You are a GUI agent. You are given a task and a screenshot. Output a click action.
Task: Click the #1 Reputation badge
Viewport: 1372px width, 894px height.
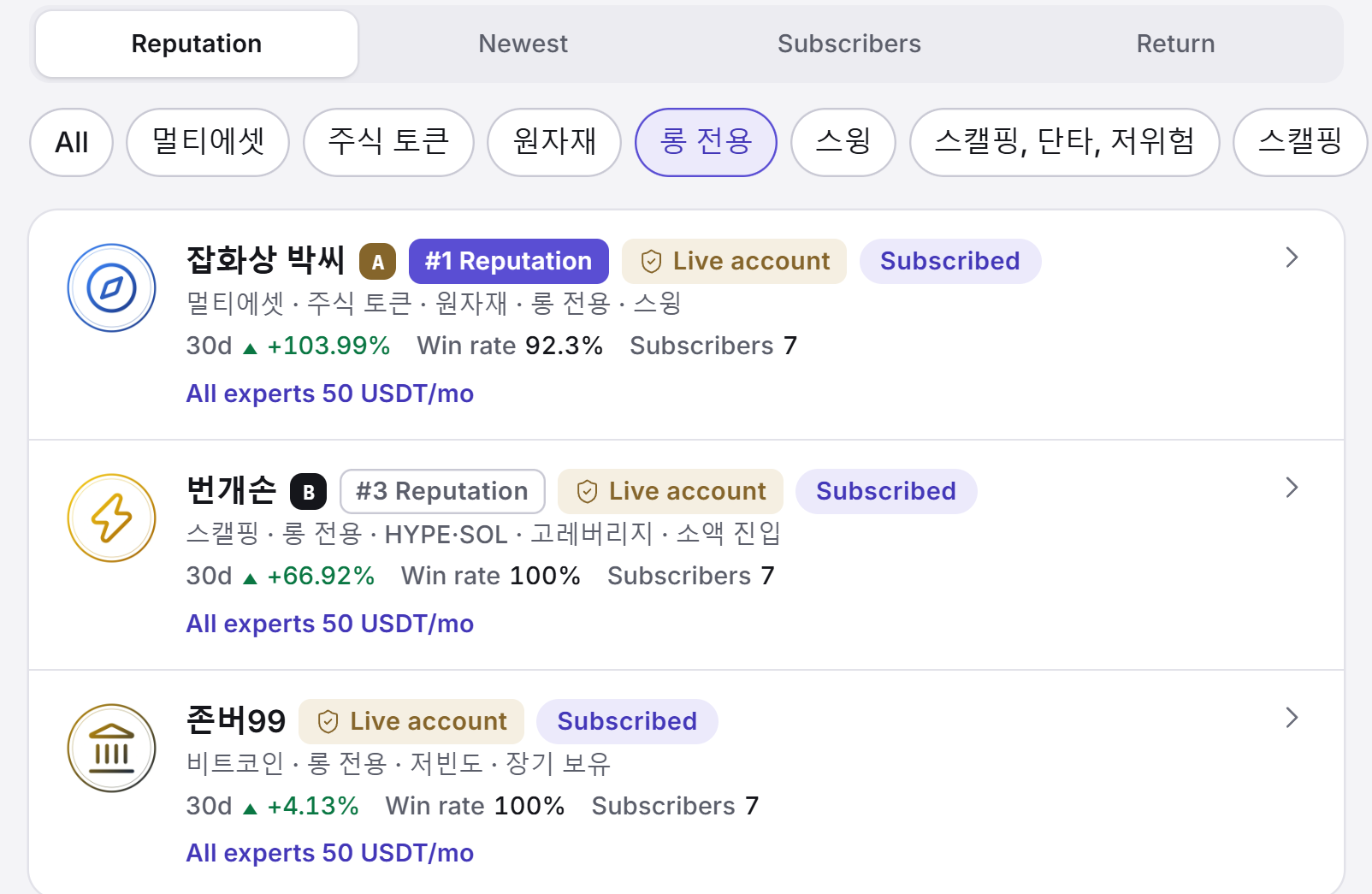click(x=509, y=262)
